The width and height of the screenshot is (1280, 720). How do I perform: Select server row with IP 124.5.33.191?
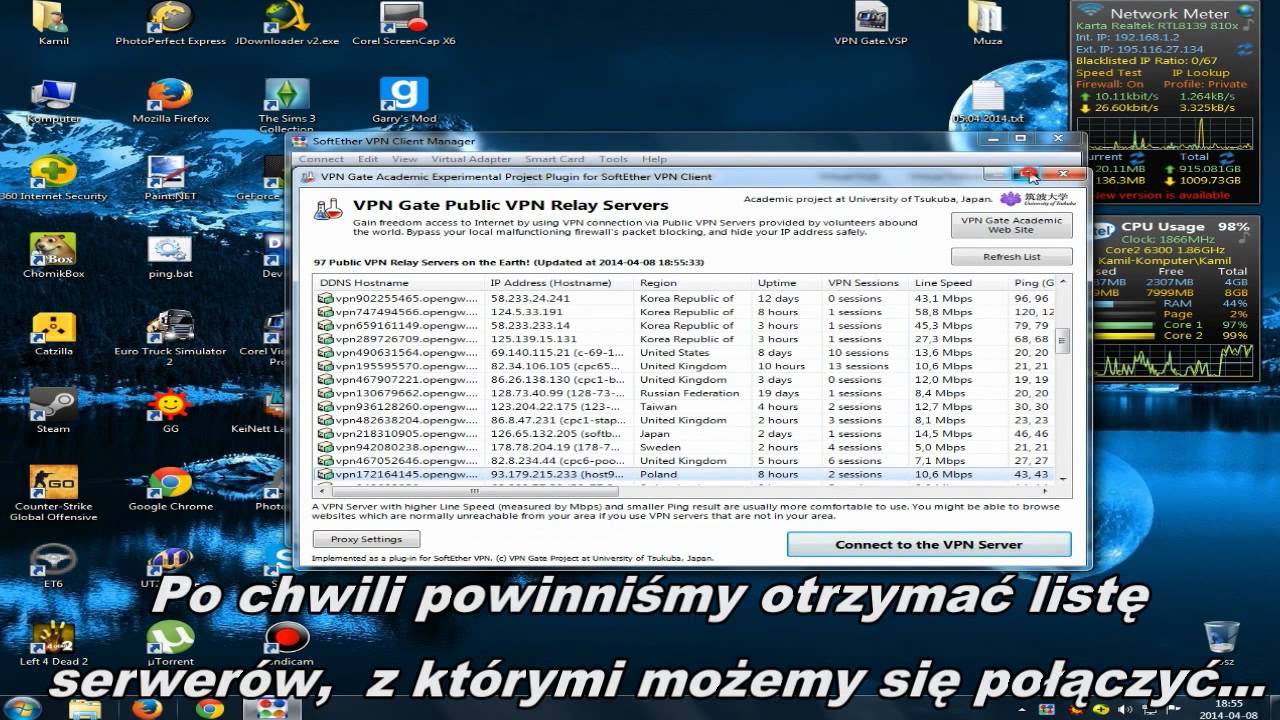pos(685,312)
